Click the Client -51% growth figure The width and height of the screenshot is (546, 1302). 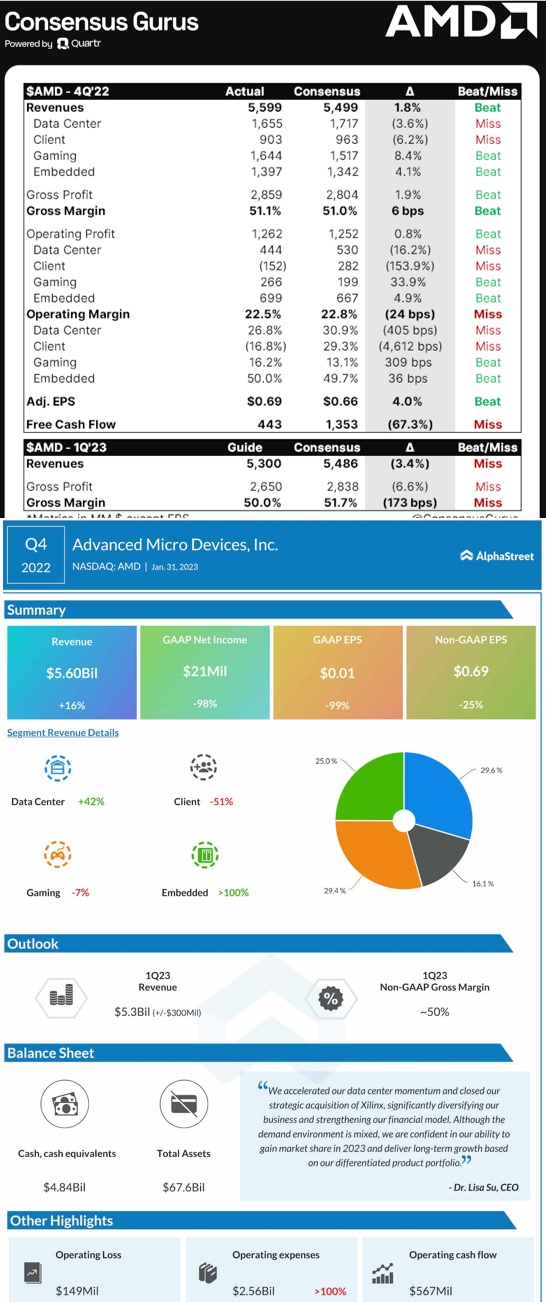[222, 801]
